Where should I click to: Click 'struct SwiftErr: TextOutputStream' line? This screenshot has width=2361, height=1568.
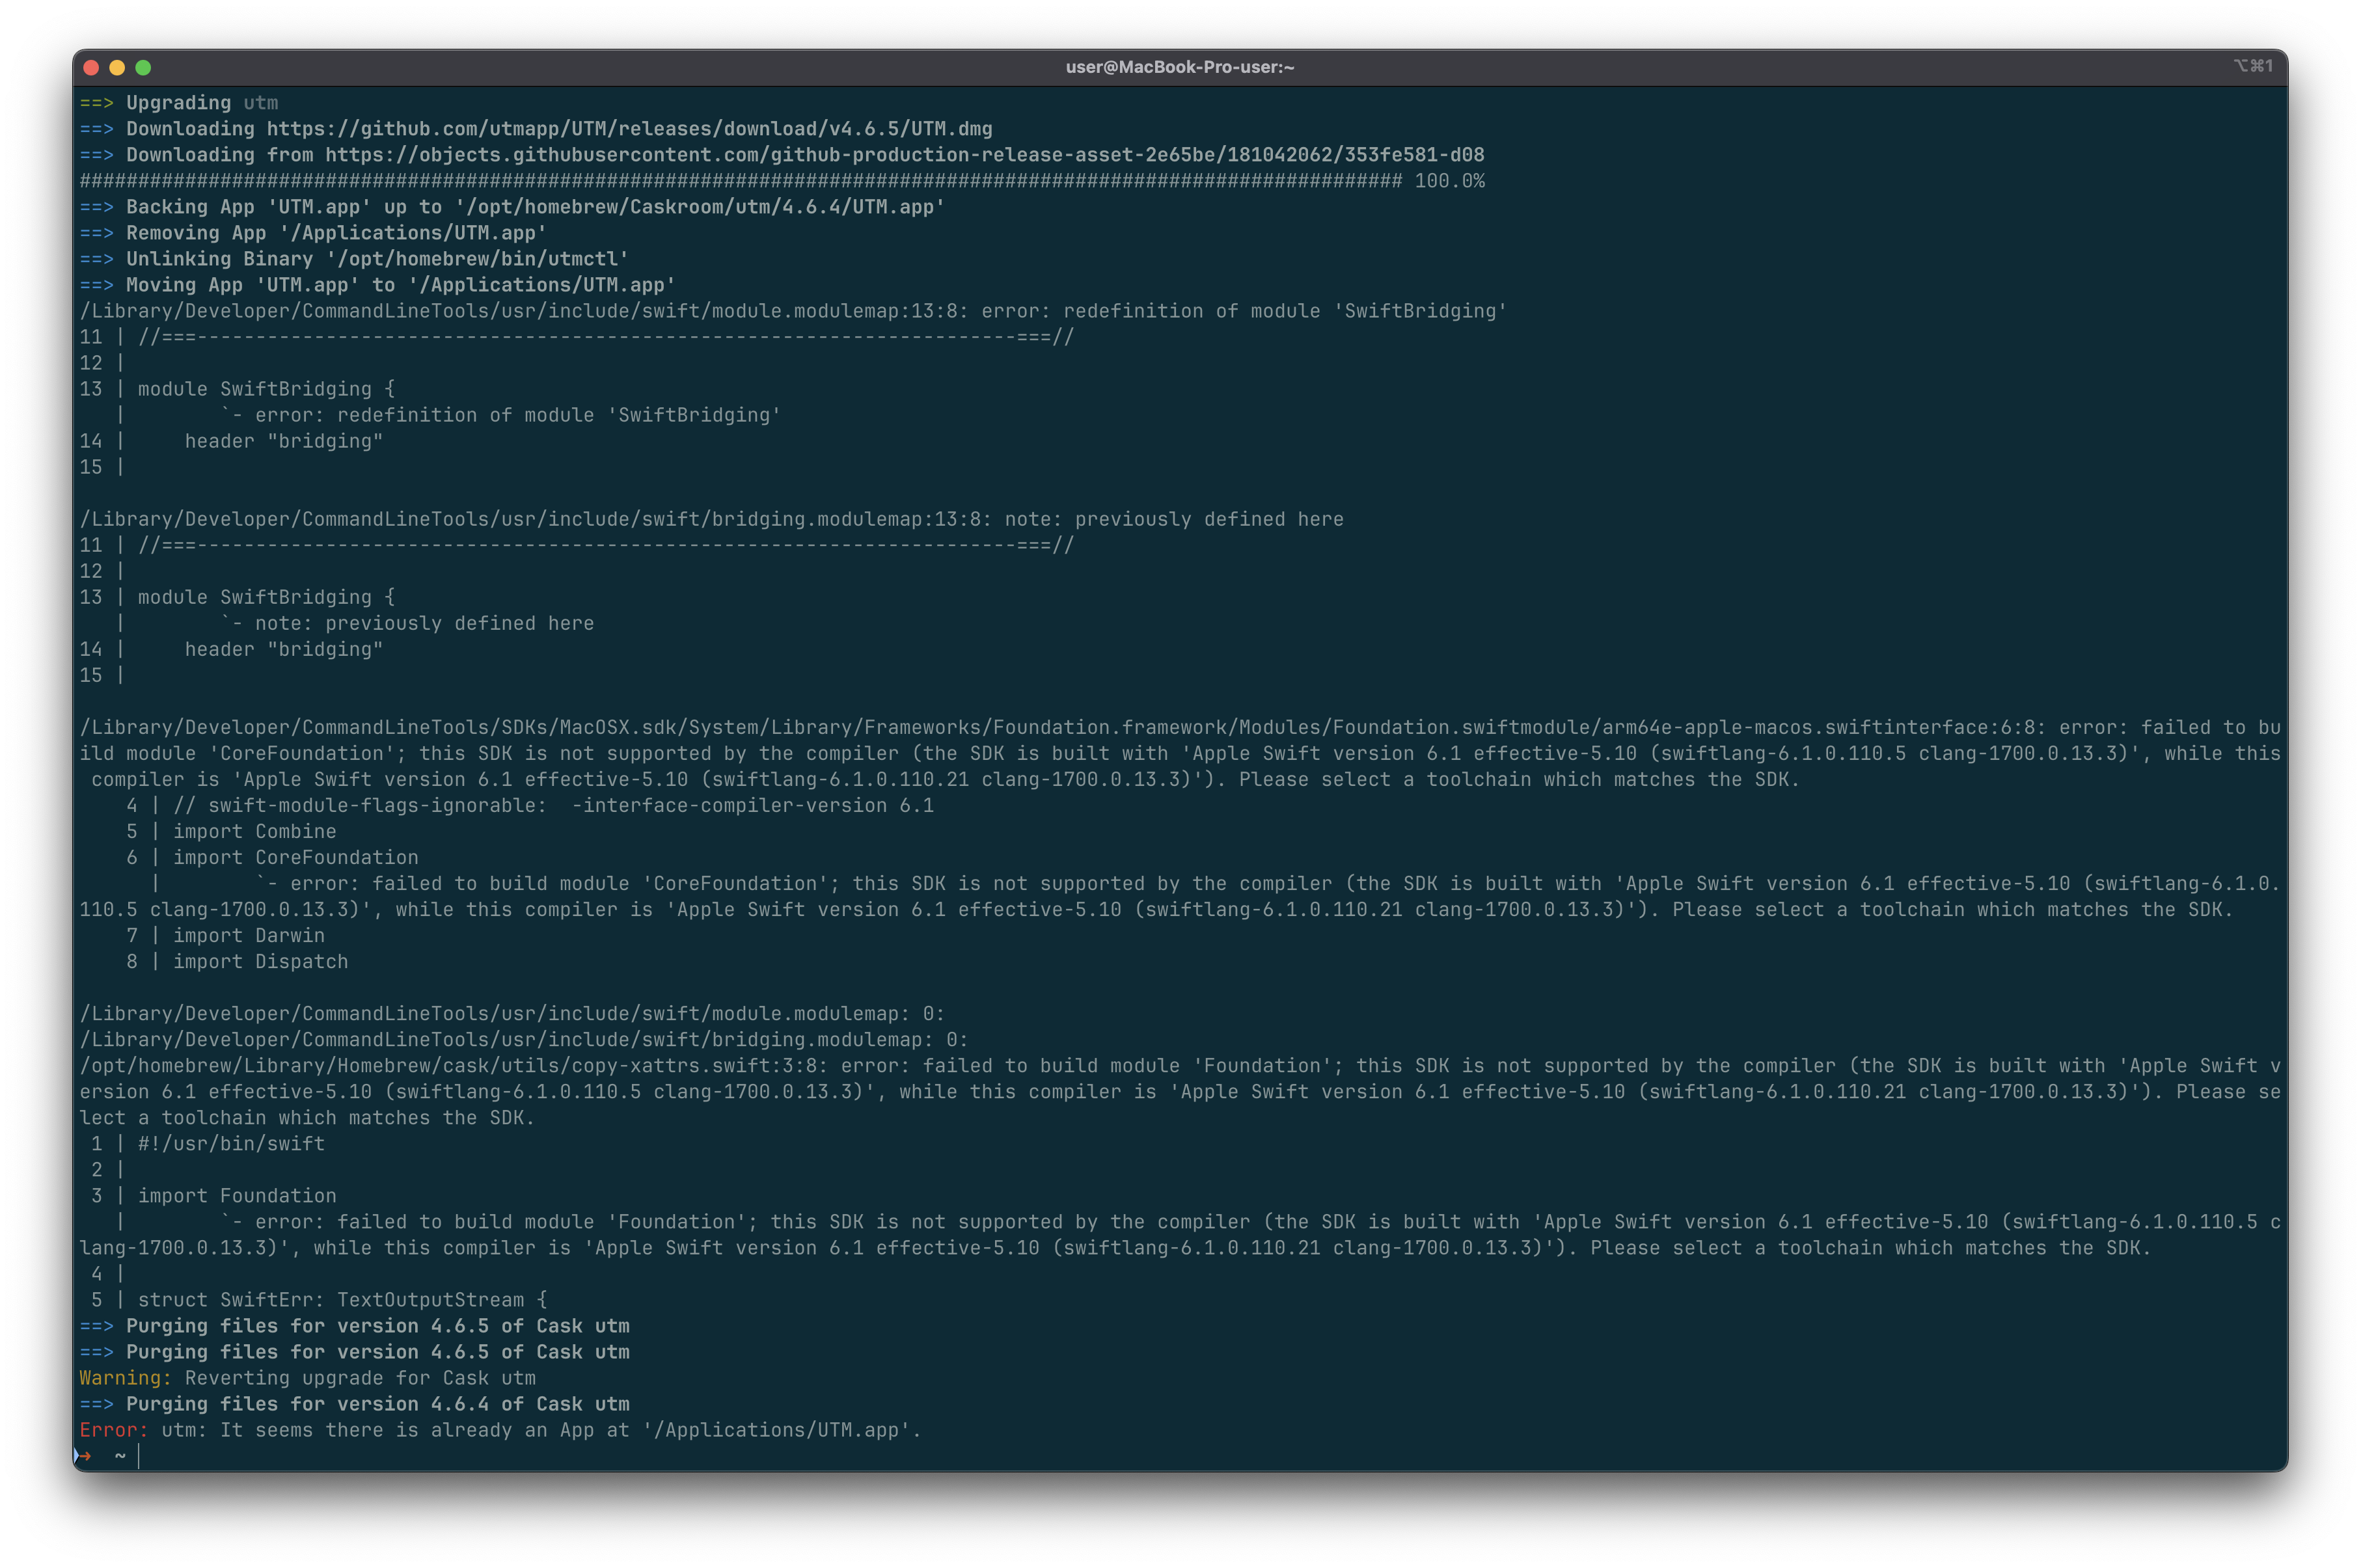(x=342, y=1300)
